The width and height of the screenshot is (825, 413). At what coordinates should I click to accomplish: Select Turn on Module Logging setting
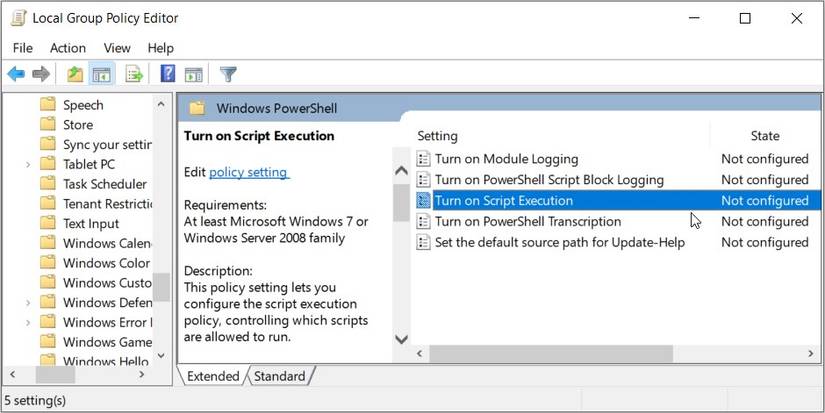click(506, 159)
